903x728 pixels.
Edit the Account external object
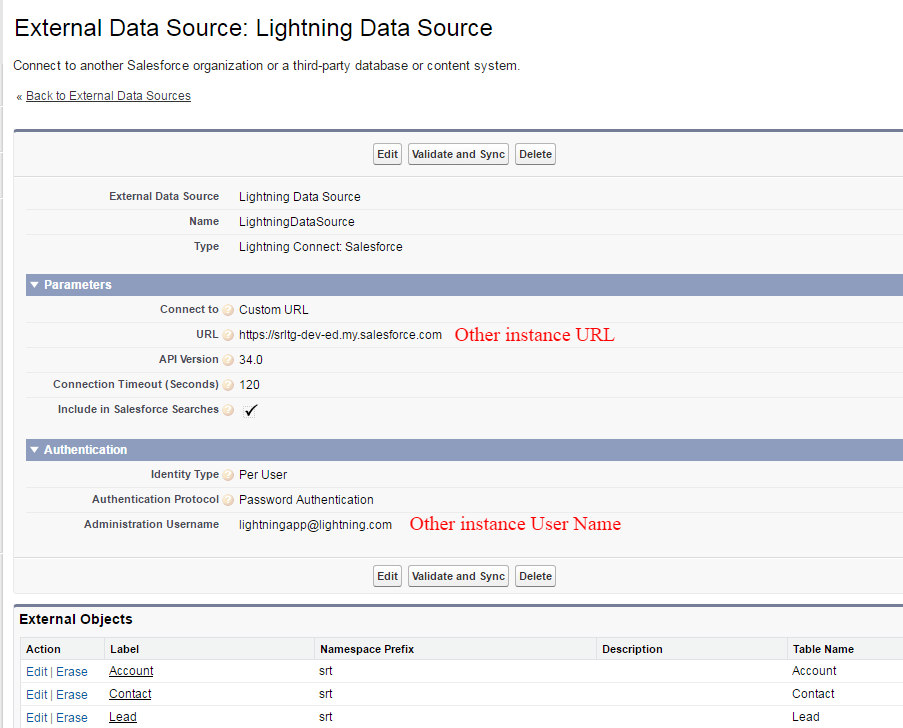[37, 672]
